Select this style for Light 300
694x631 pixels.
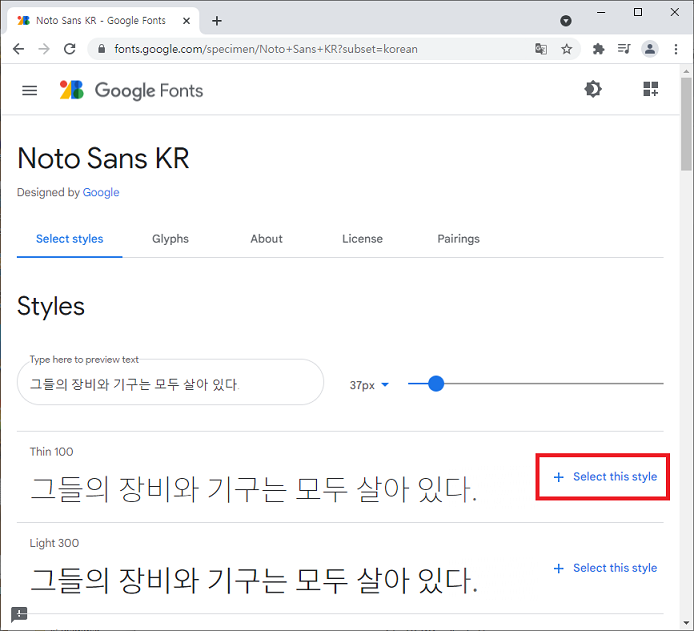click(x=605, y=568)
